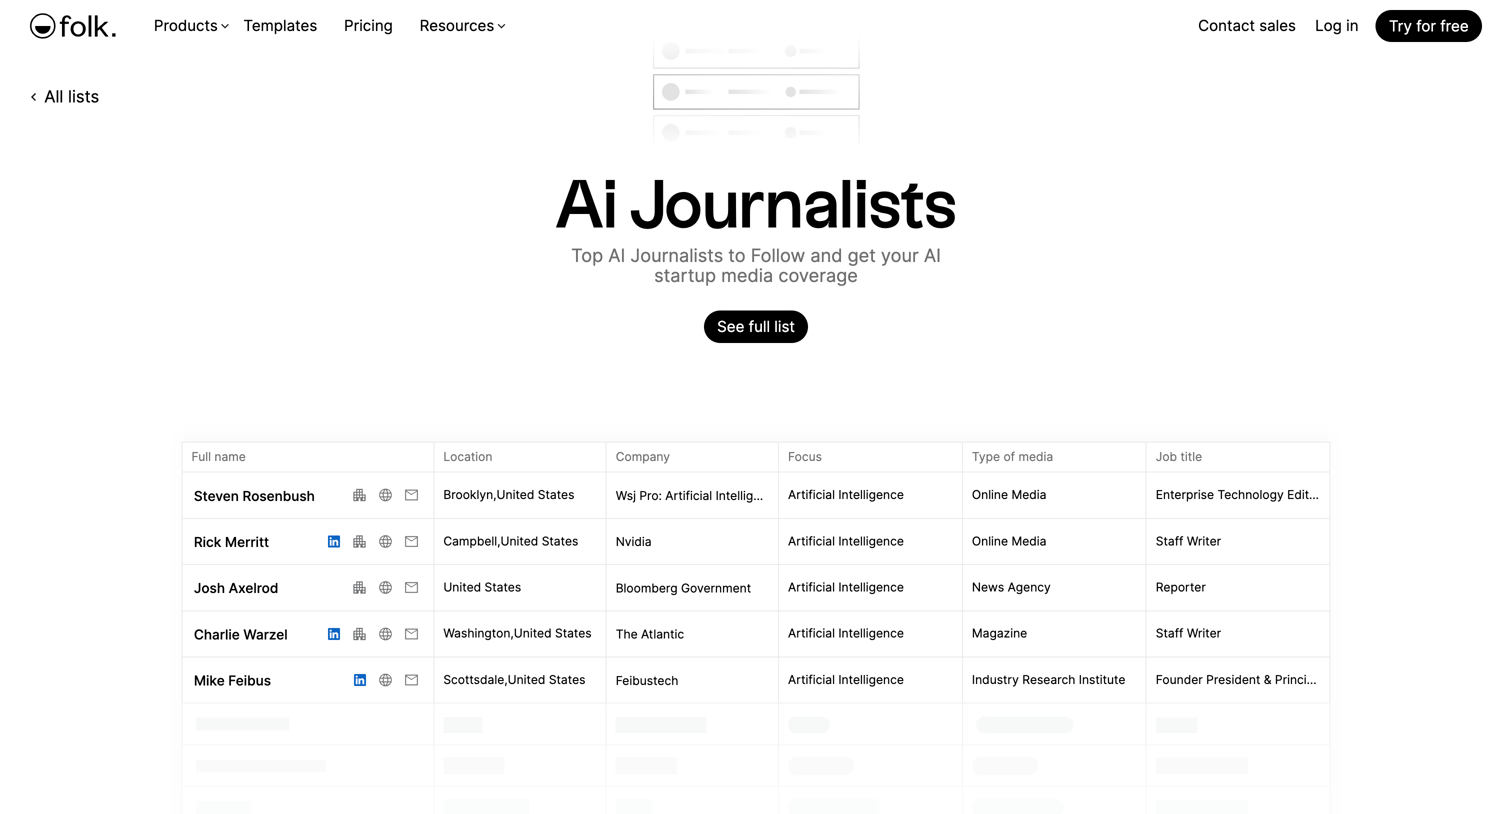Click the Ai Journalists heading

(x=756, y=205)
